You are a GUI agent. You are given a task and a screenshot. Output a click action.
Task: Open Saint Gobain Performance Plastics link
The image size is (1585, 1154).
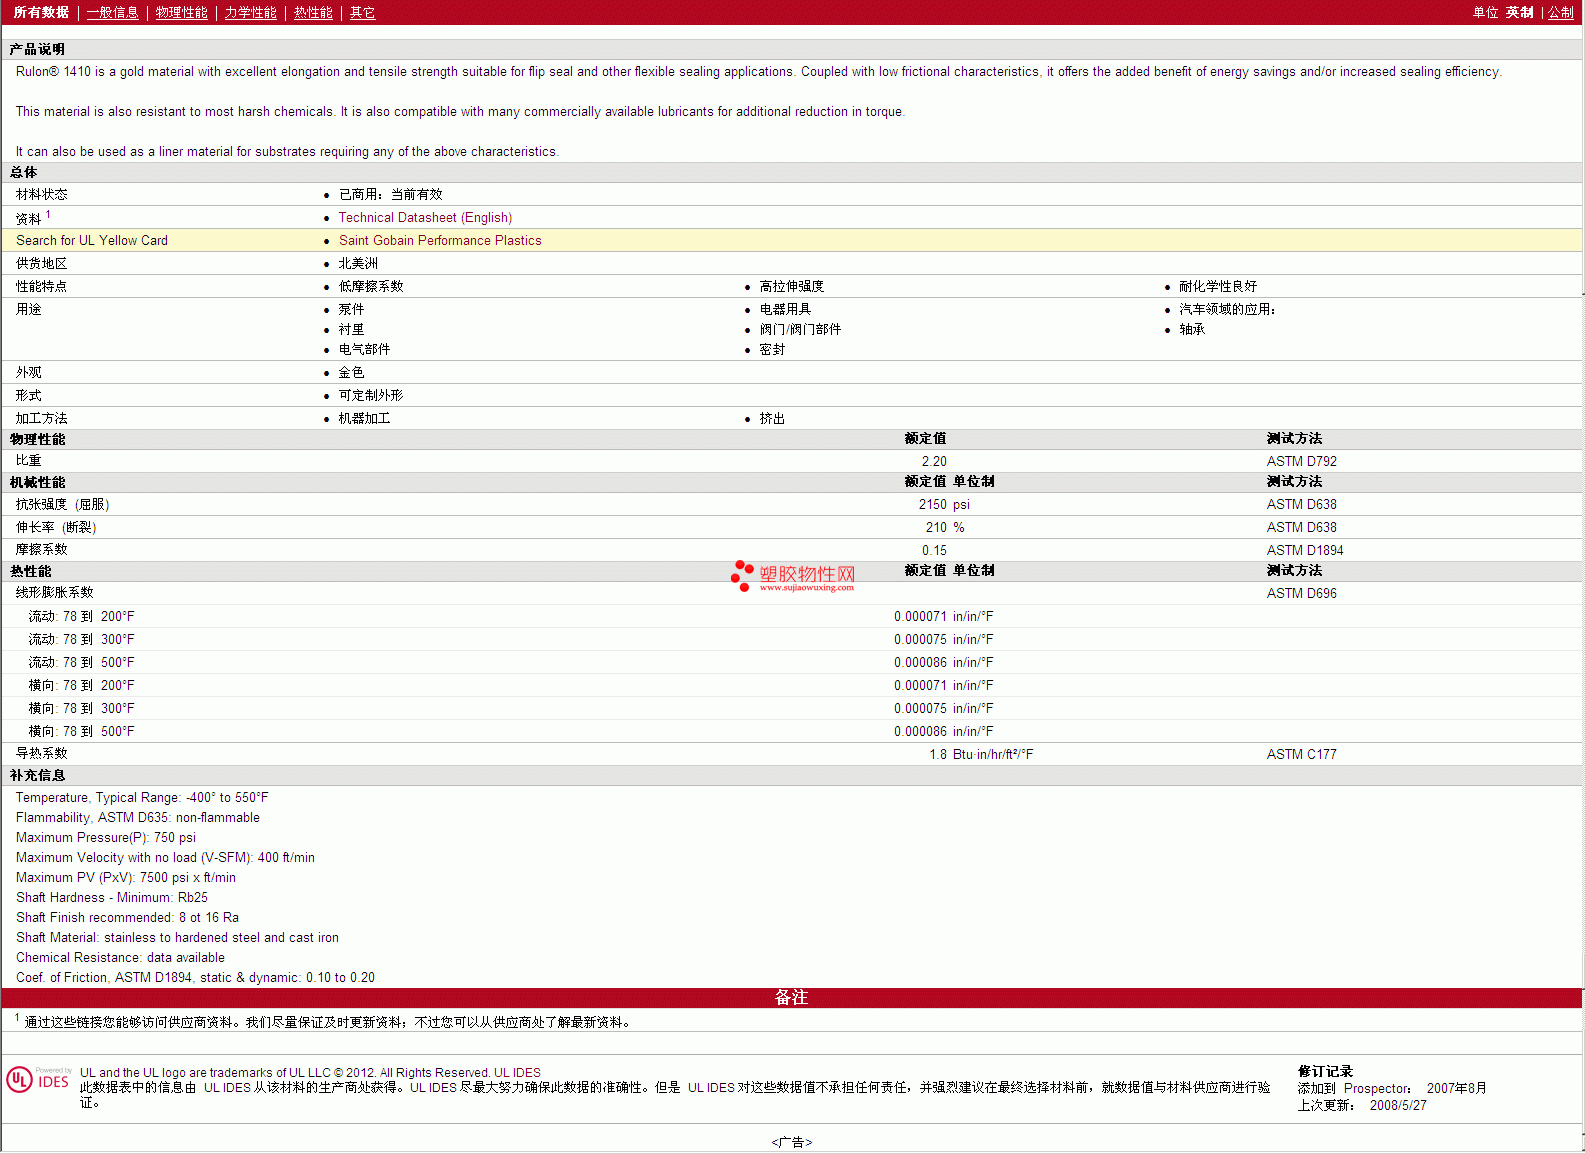440,241
